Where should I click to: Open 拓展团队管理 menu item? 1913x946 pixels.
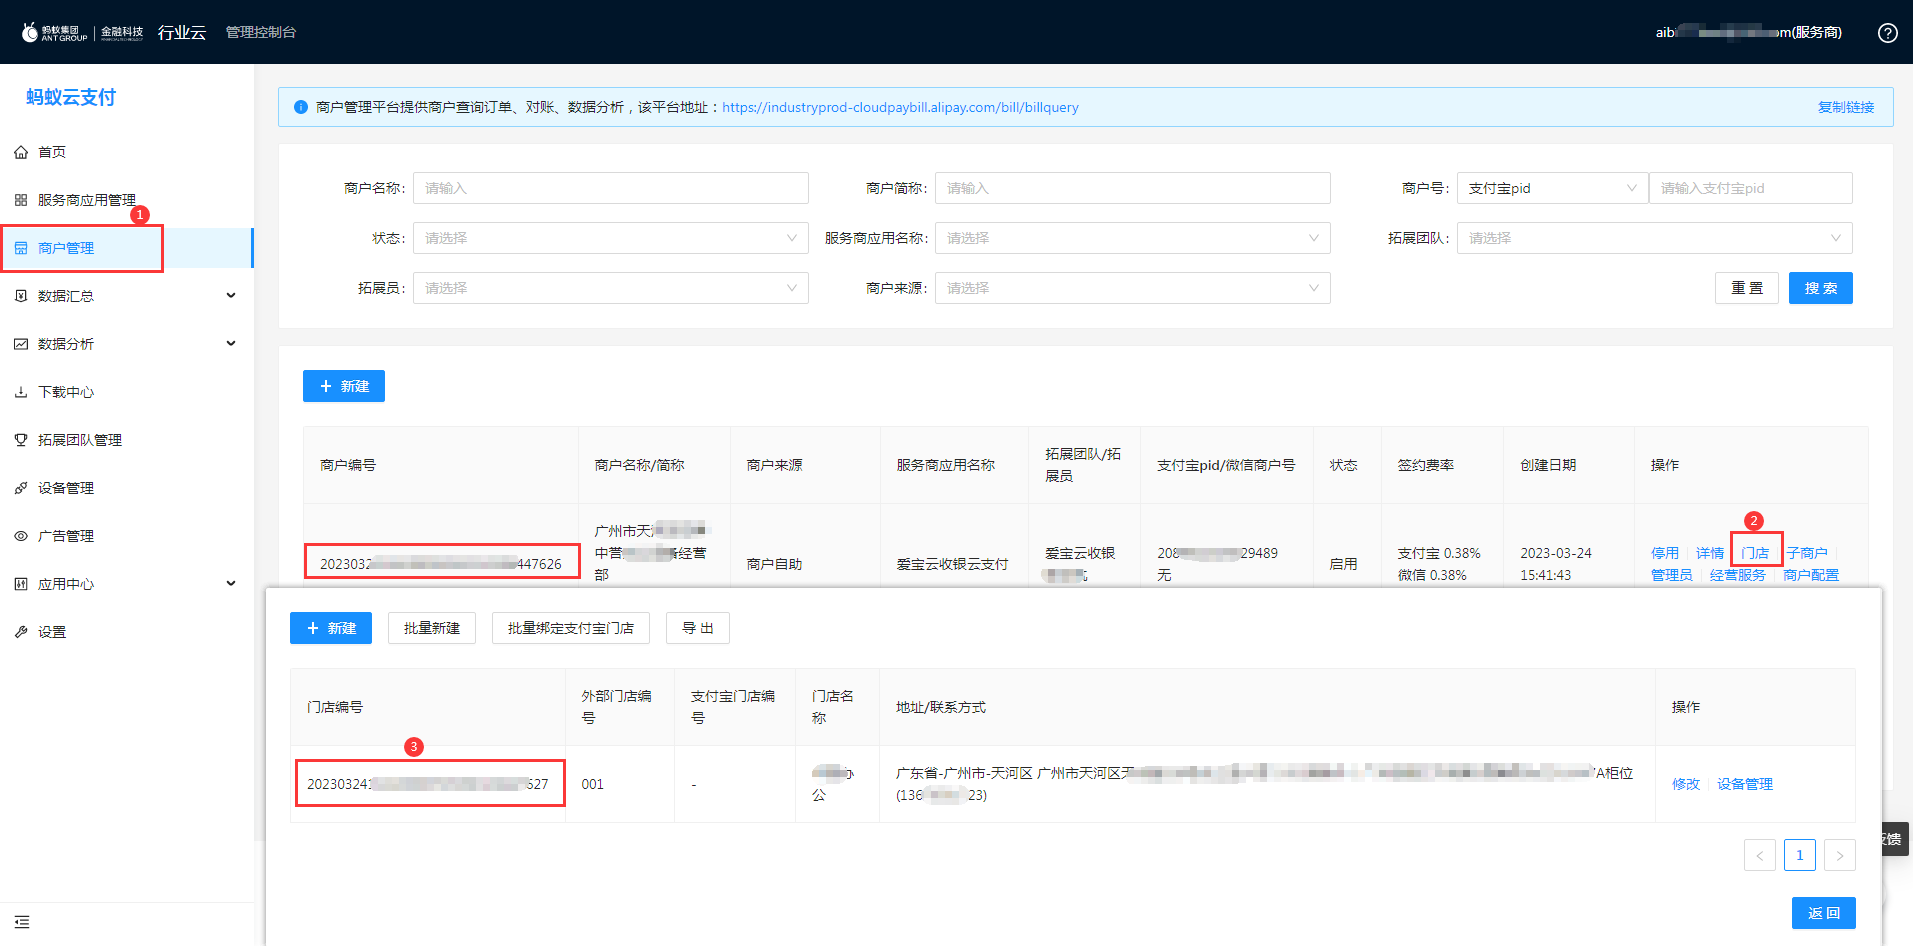pos(80,440)
